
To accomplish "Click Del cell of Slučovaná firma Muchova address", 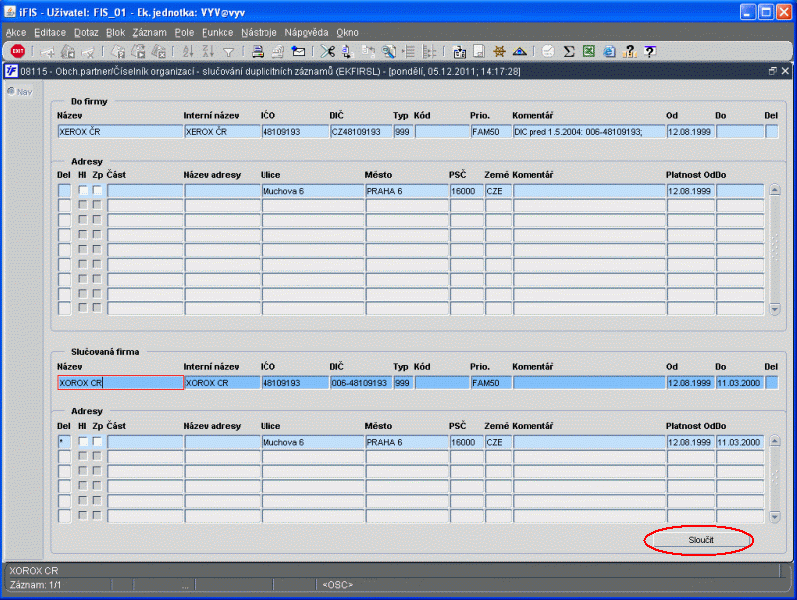I will [64, 442].
